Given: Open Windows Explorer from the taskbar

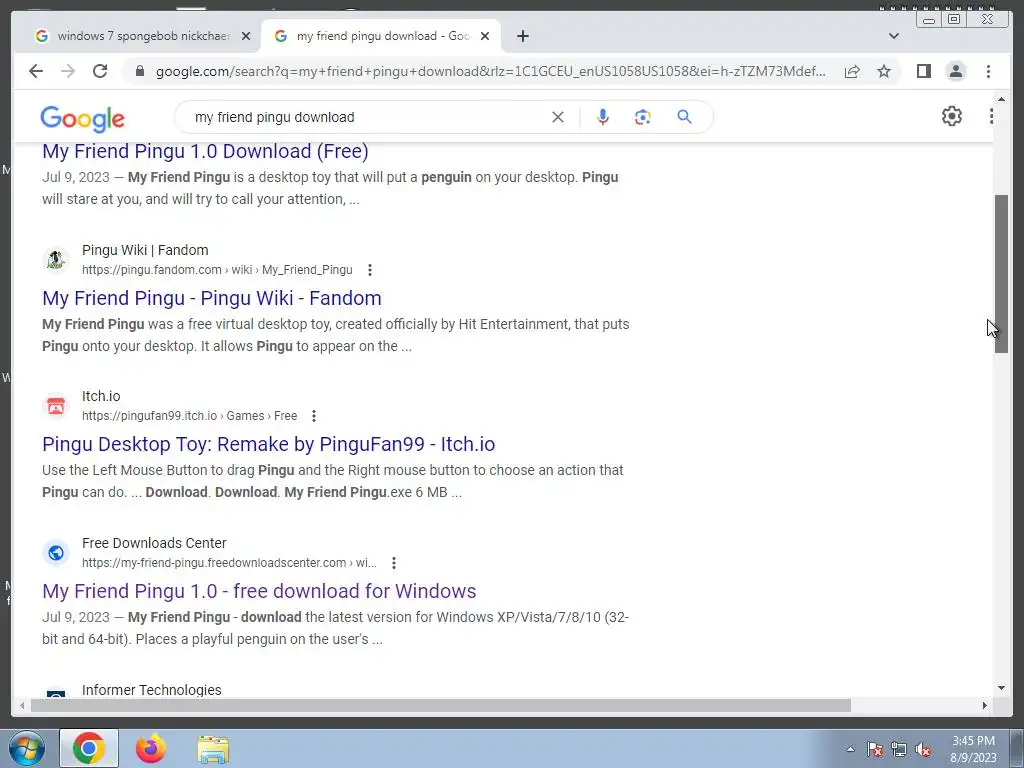Looking at the screenshot, I should [213, 749].
